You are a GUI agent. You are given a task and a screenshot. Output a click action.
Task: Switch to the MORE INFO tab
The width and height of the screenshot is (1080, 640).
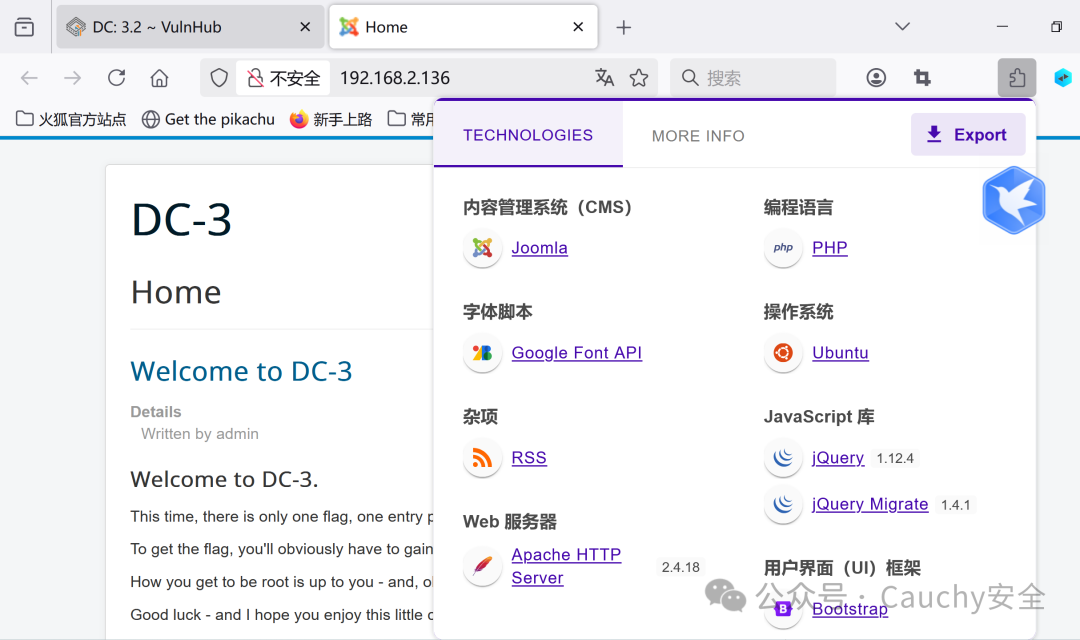pyautogui.click(x=698, y=136)
